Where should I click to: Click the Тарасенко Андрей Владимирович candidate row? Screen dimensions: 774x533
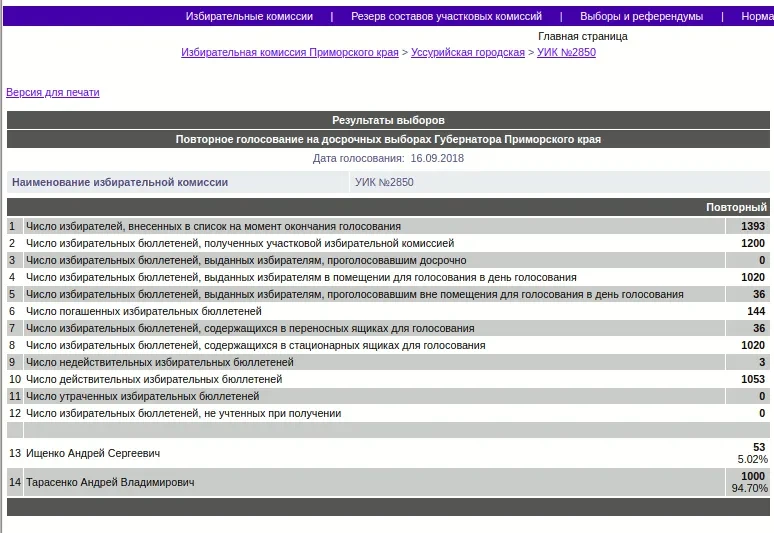(x=110, y=482)
